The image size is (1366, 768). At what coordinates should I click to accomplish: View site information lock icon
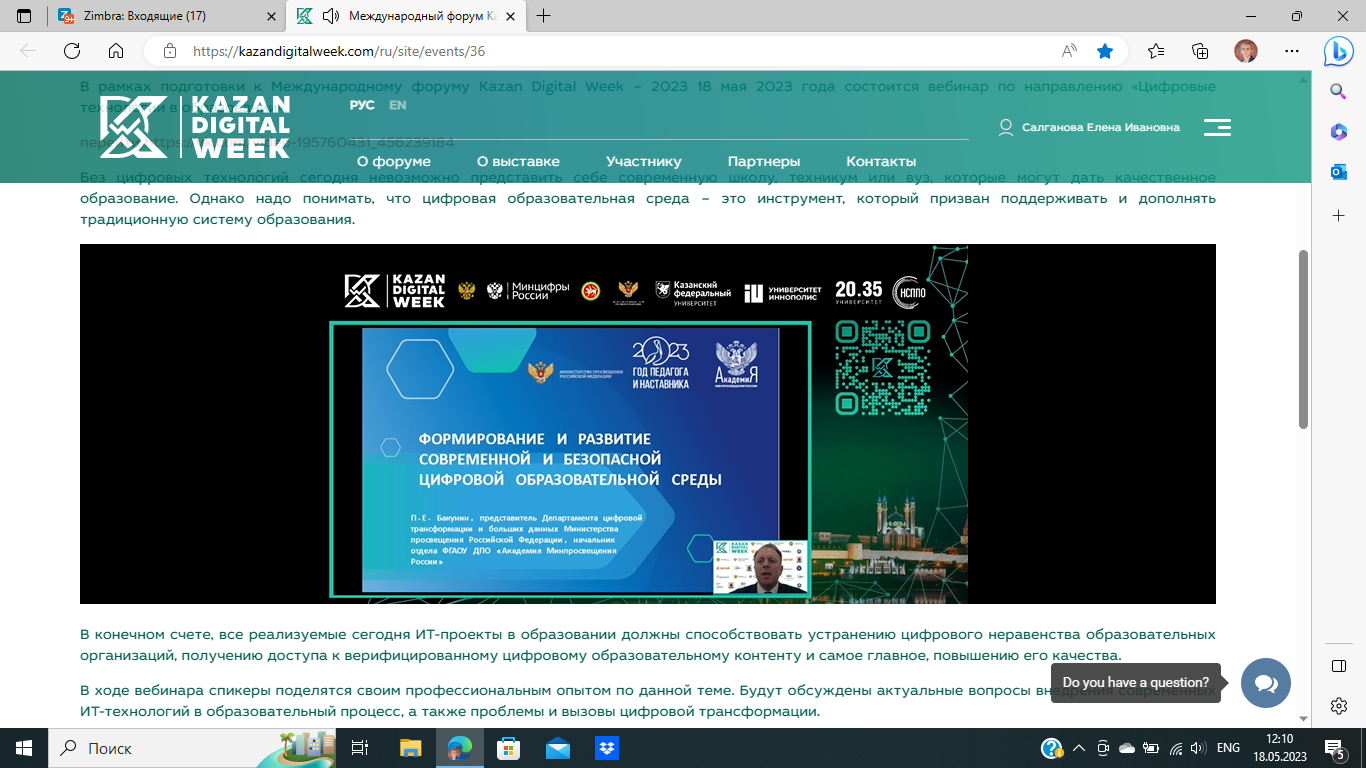(170, 51)
